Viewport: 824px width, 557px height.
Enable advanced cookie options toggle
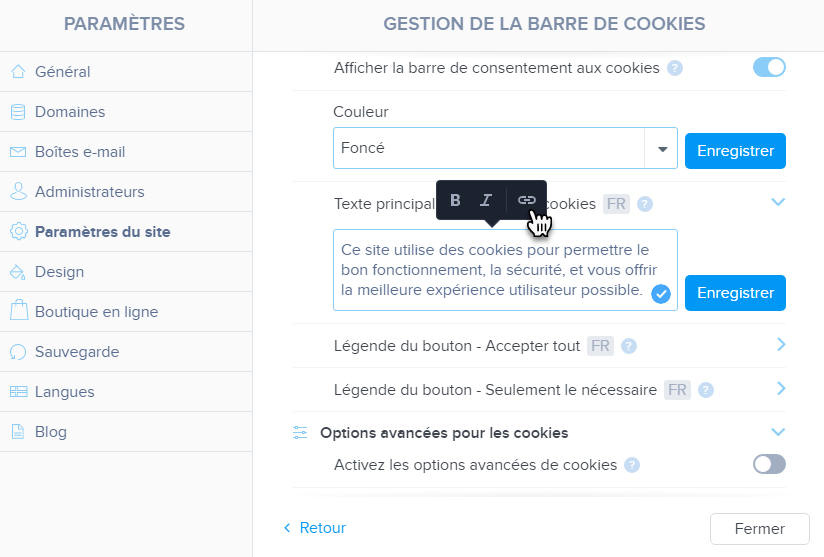(x=769, y=464)
